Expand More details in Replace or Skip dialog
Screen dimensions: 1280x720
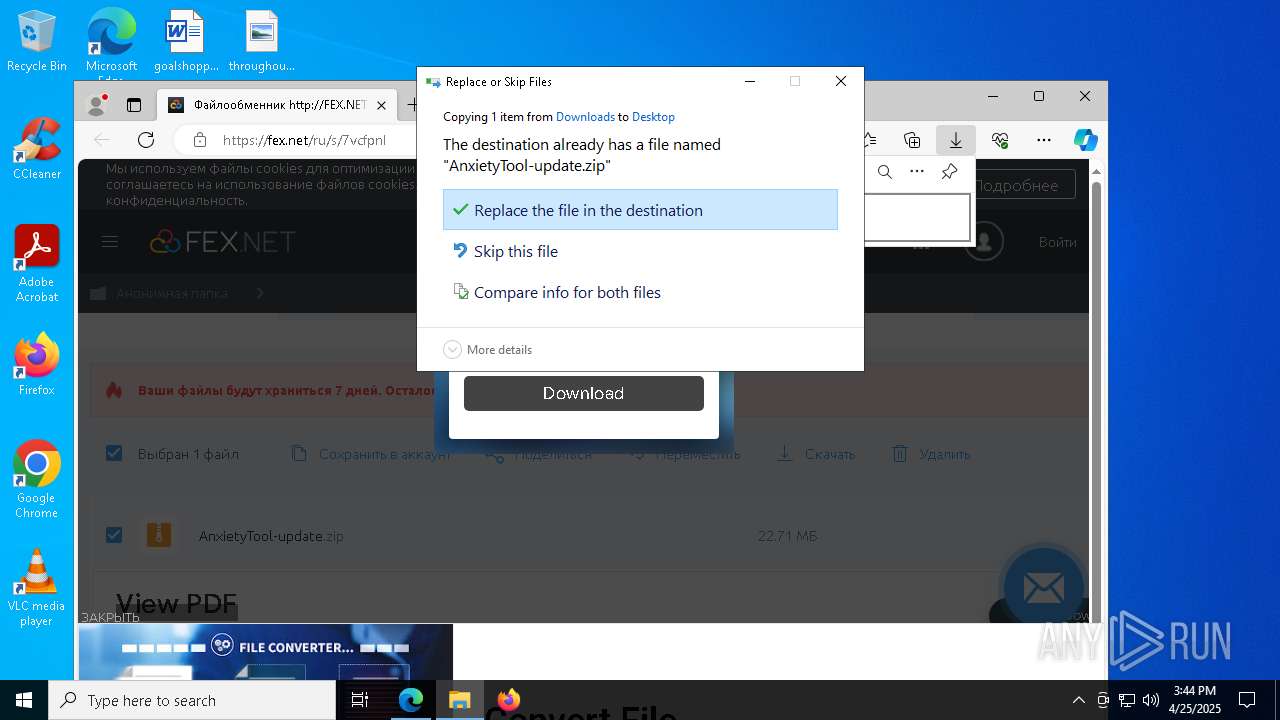point(488,349)
